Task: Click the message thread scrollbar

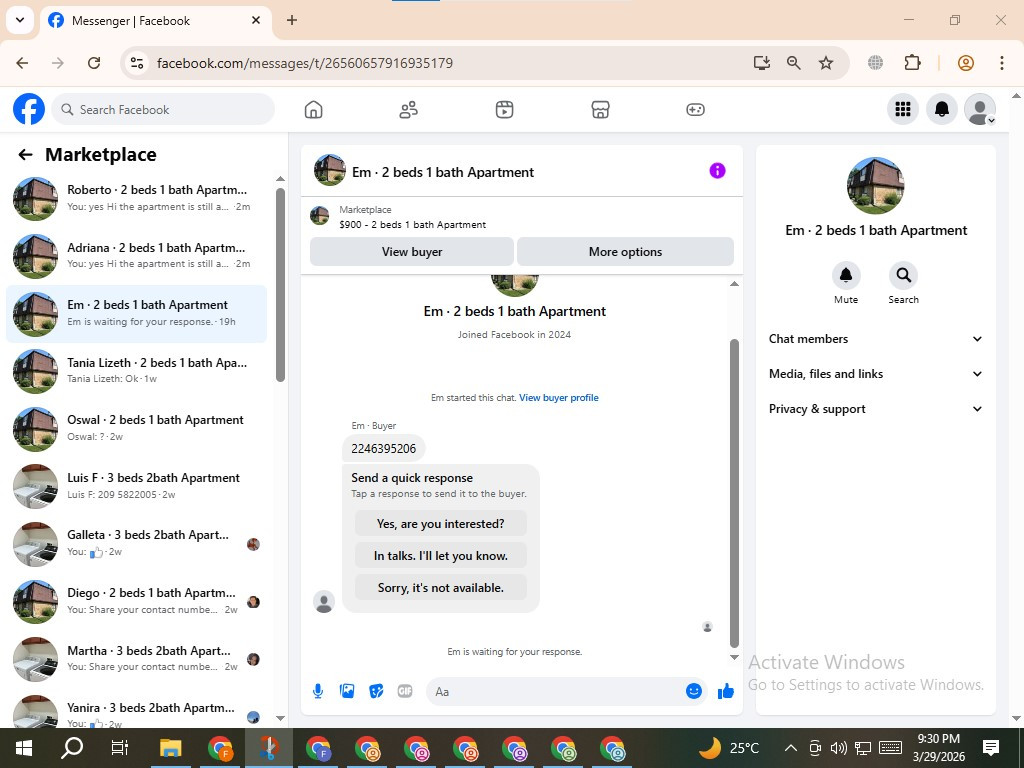Action: pos(734,493)
